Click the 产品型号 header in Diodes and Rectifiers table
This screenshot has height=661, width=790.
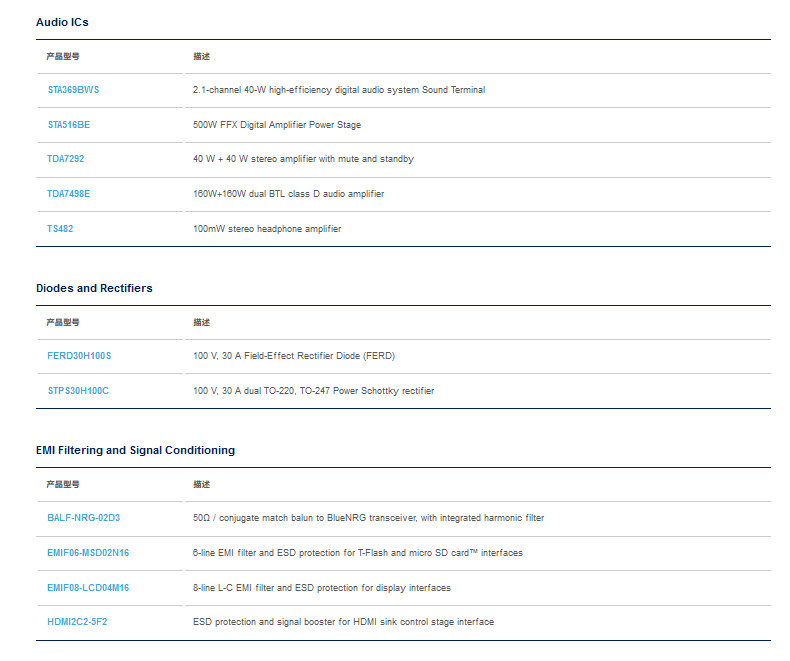pos(63,322)
